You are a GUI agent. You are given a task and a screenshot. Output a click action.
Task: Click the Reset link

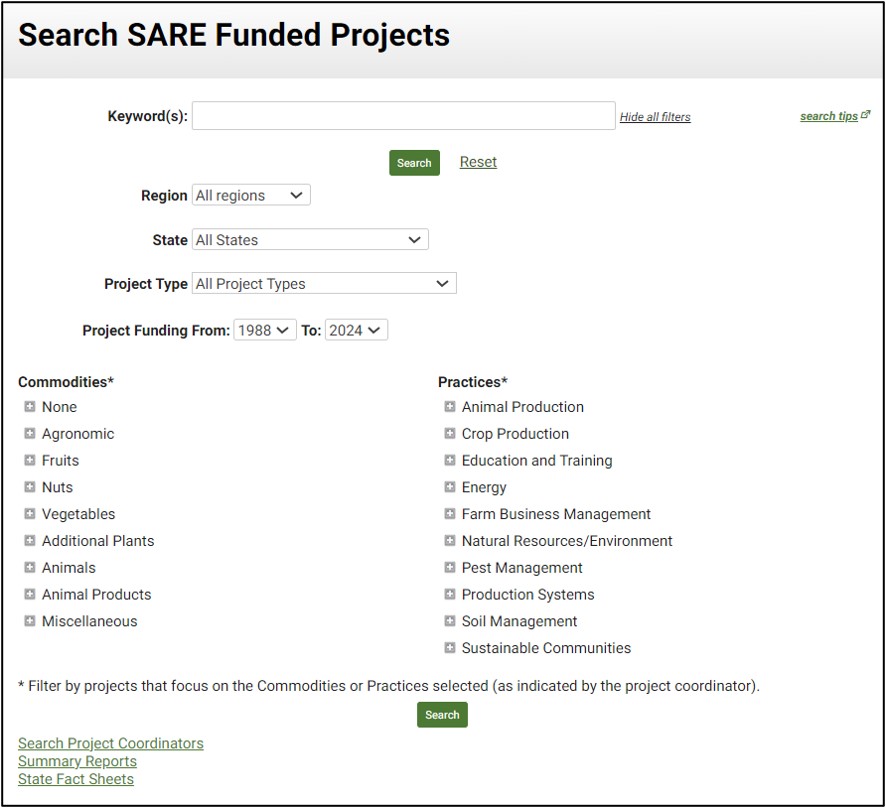coord(478,162)
